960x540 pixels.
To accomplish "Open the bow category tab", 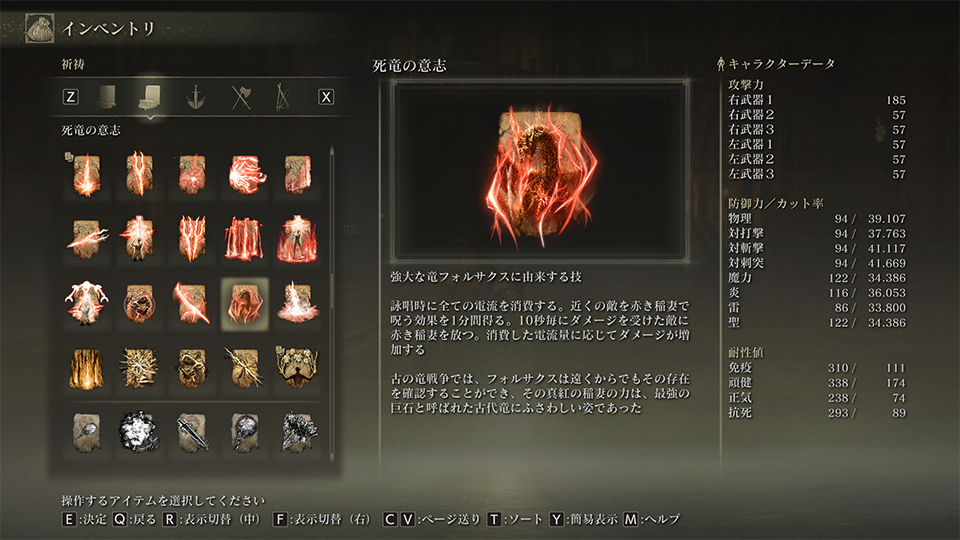I will [x=282, y=97].
